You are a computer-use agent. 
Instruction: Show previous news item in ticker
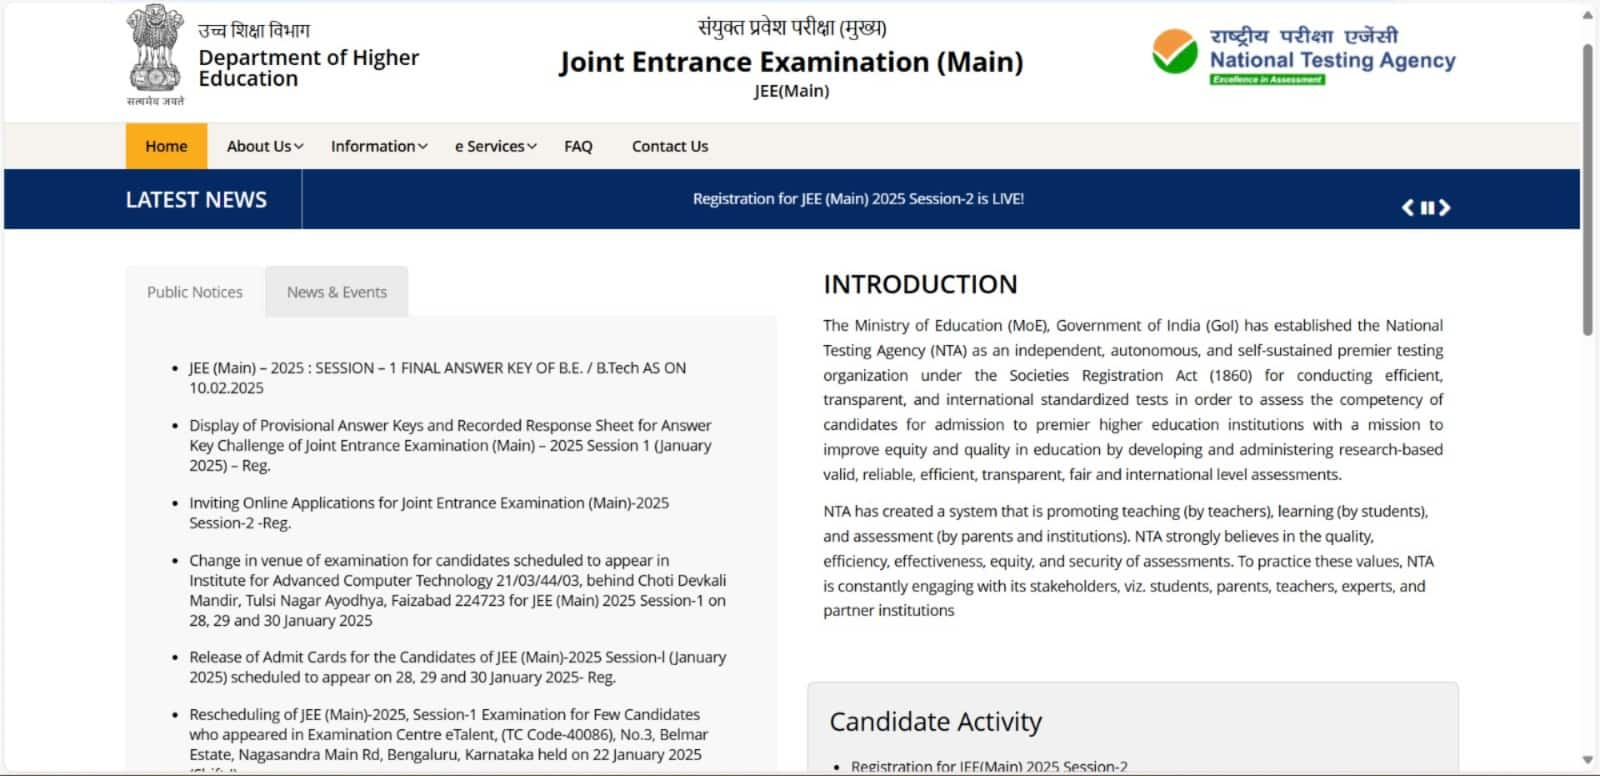pos(1408,207)
